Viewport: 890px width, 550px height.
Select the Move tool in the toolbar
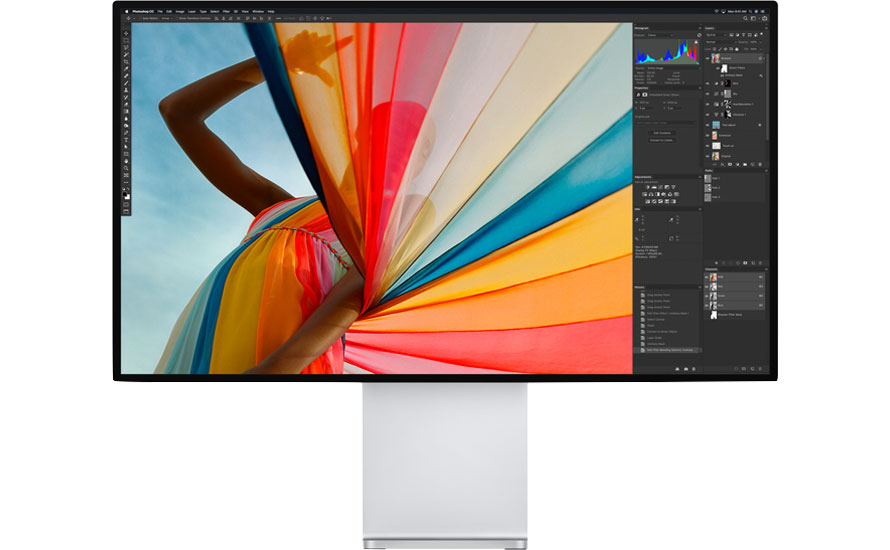click(127, 33)
